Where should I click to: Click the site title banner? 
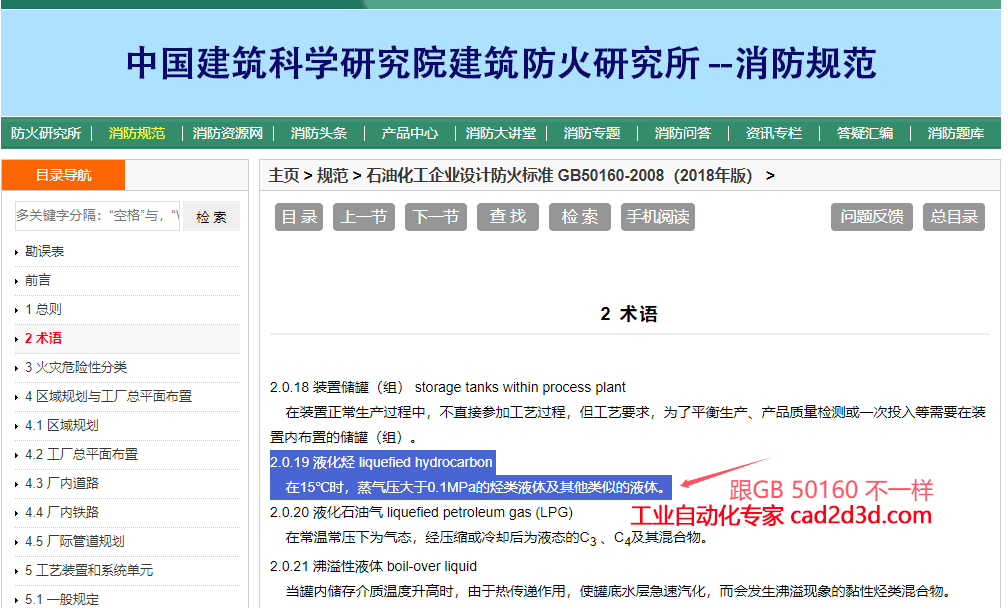pos(501,62)
